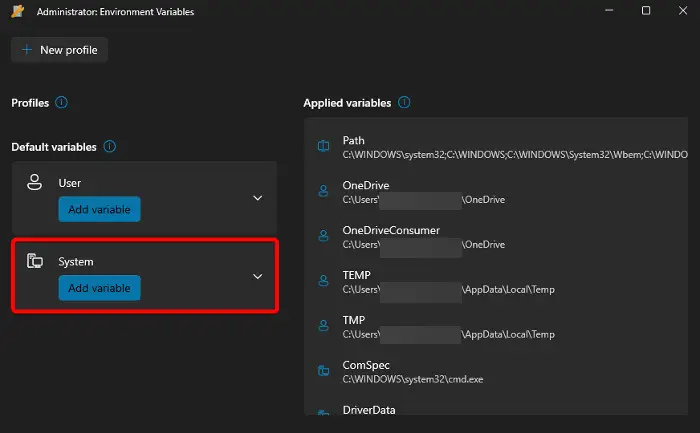Select the DriverData variable name
The height and width of the screenshot is (433, 700).
click(x=369, y=410)
